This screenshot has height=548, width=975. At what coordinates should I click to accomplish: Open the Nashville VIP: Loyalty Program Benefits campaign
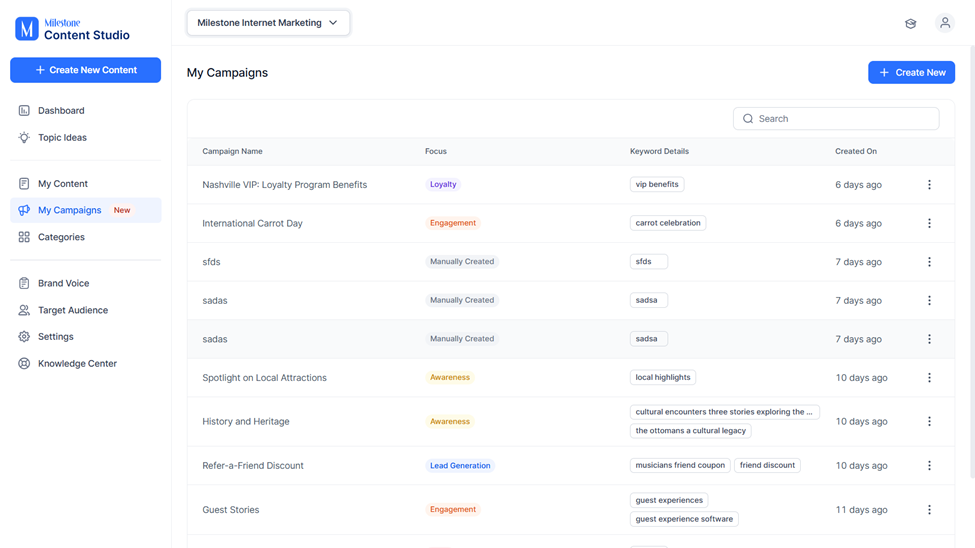tap(285, 185)
